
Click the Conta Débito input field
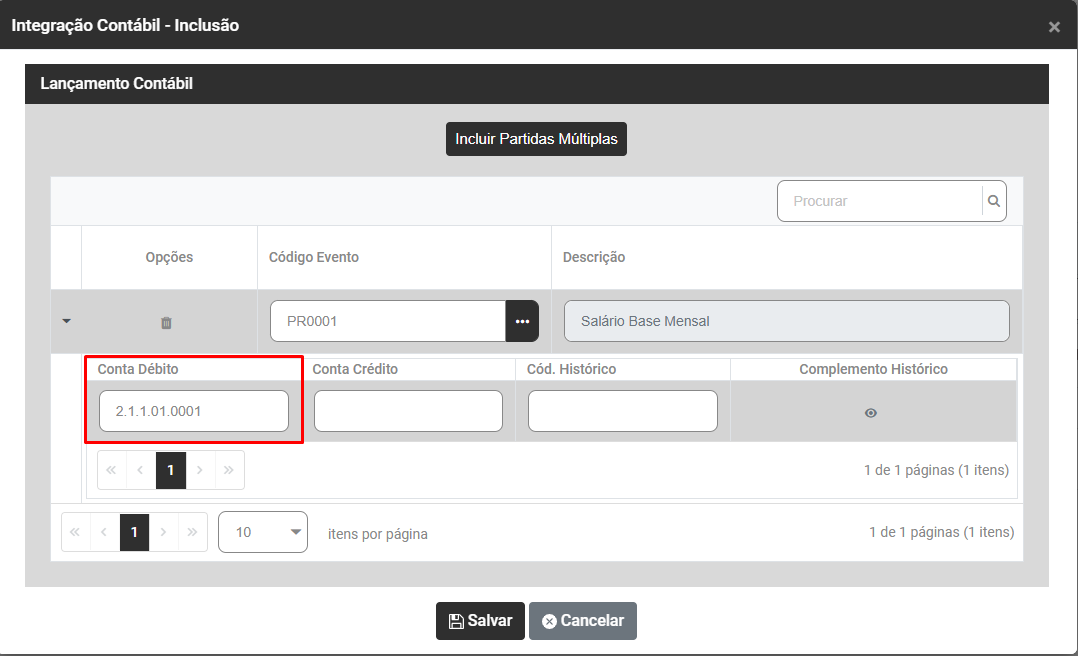194,411
